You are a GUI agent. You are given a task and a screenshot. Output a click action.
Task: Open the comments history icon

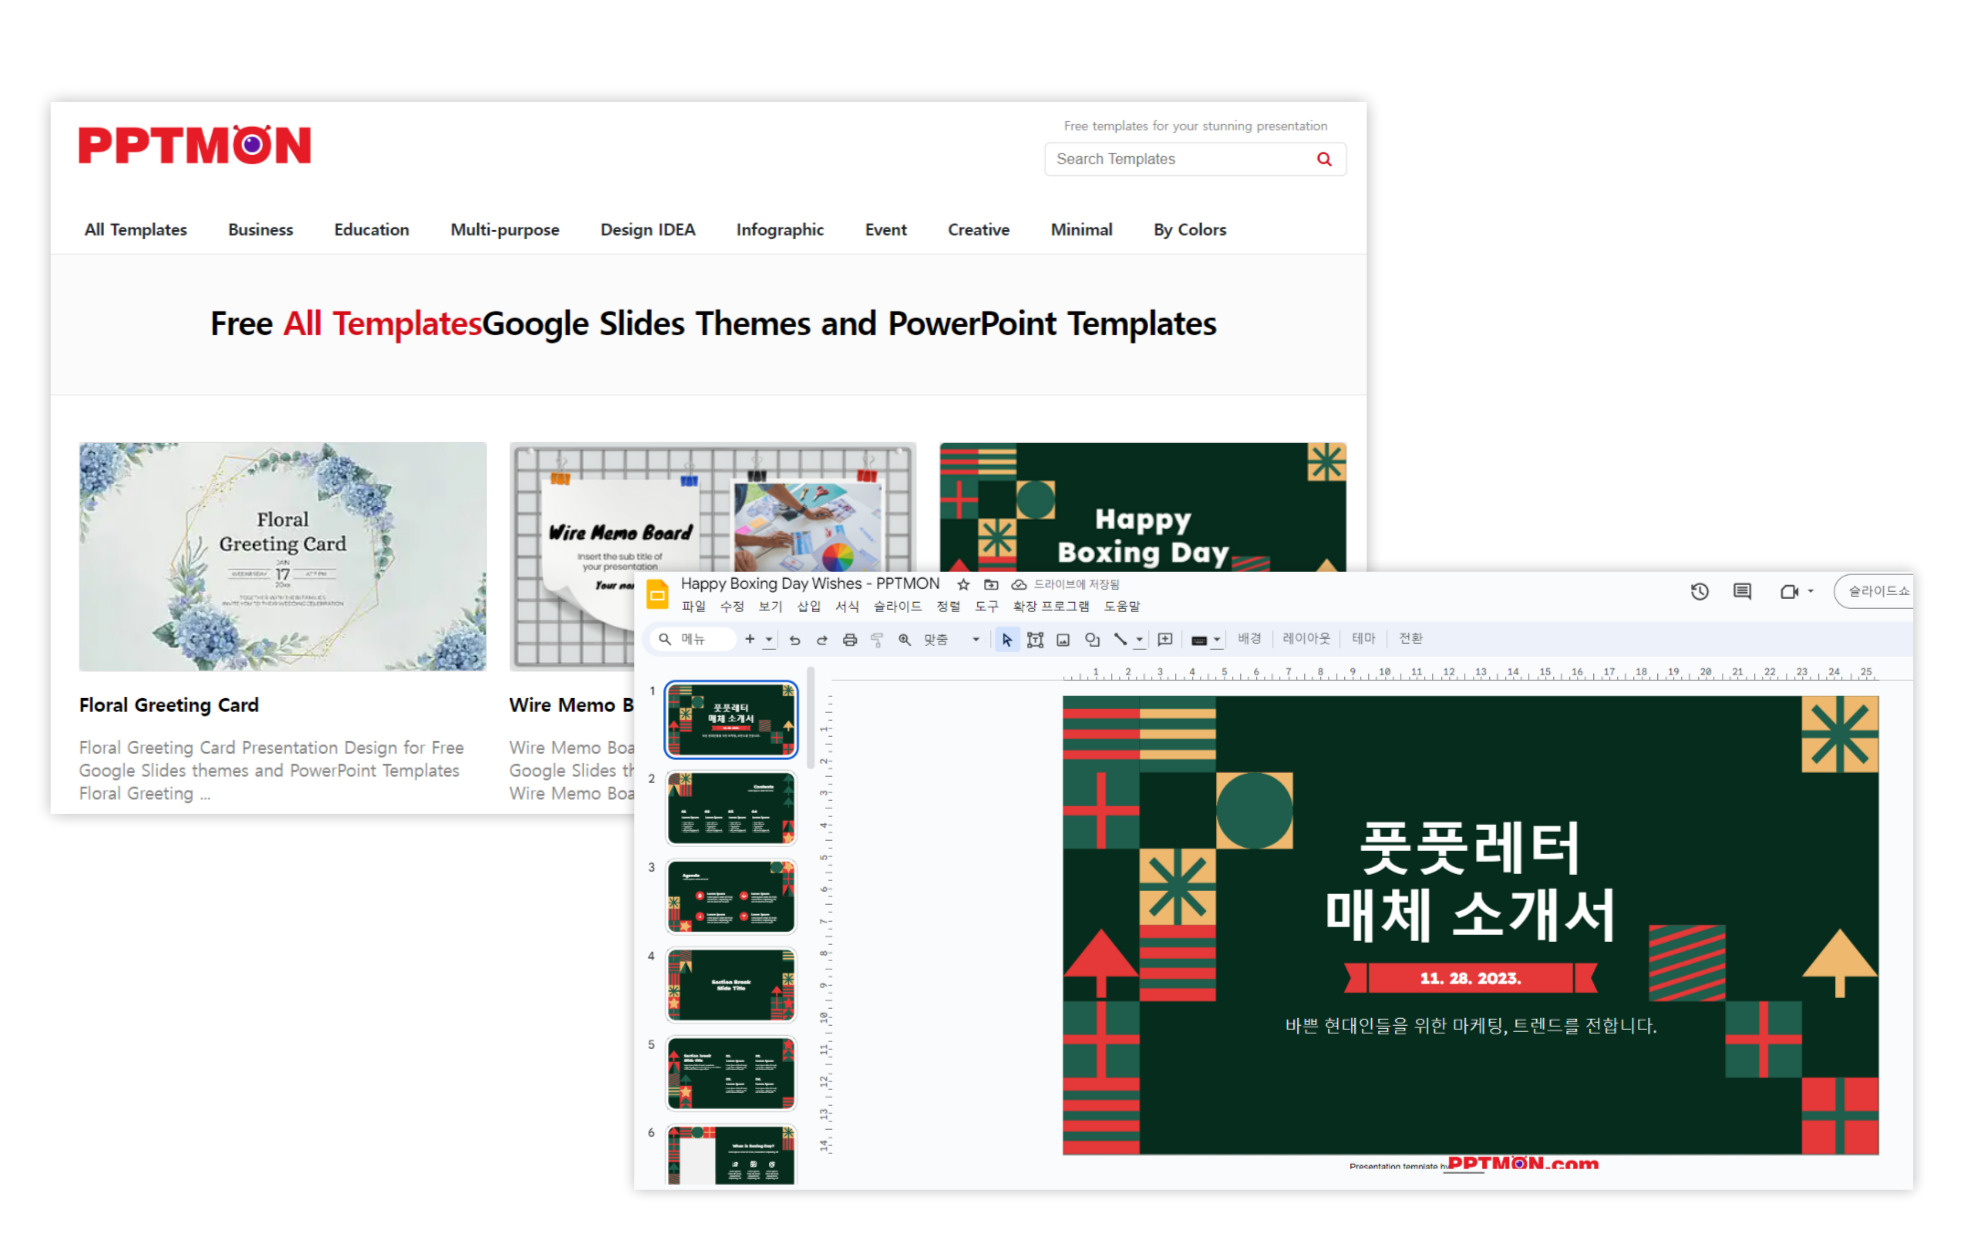(x=1742, y=591)
